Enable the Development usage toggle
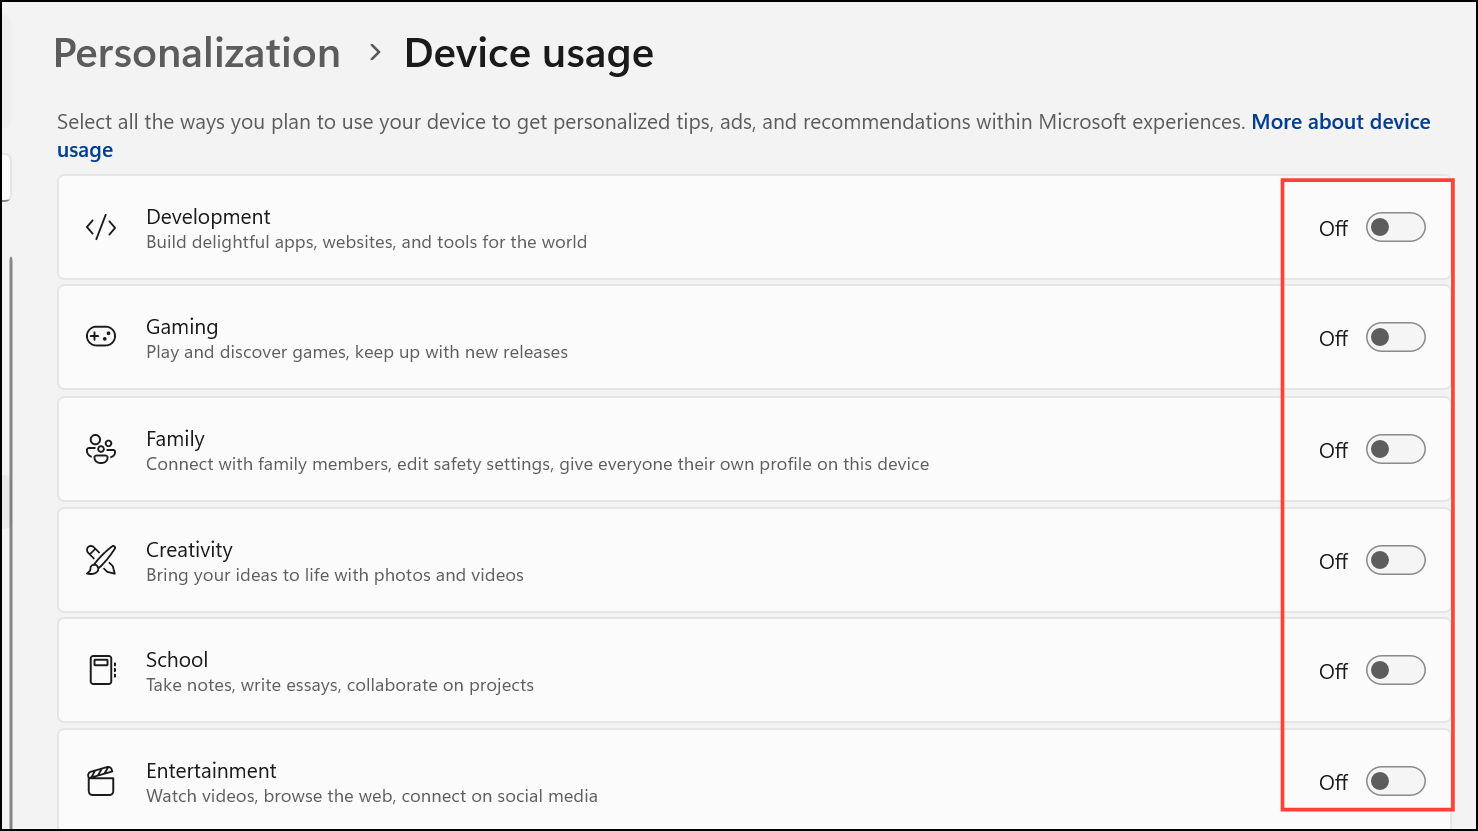The image size is (1478, 831). click(x=1395, y=228)
